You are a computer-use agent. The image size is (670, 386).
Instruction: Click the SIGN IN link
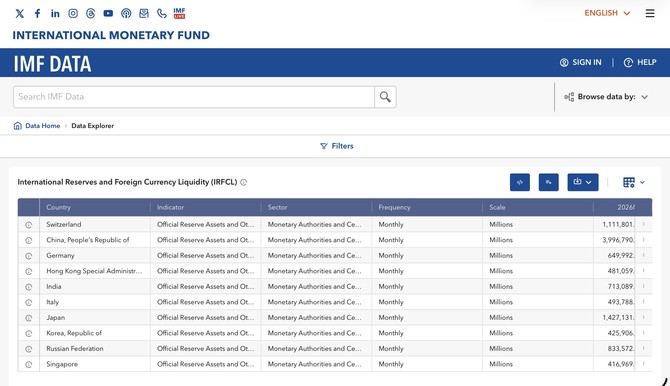point(581,62)
